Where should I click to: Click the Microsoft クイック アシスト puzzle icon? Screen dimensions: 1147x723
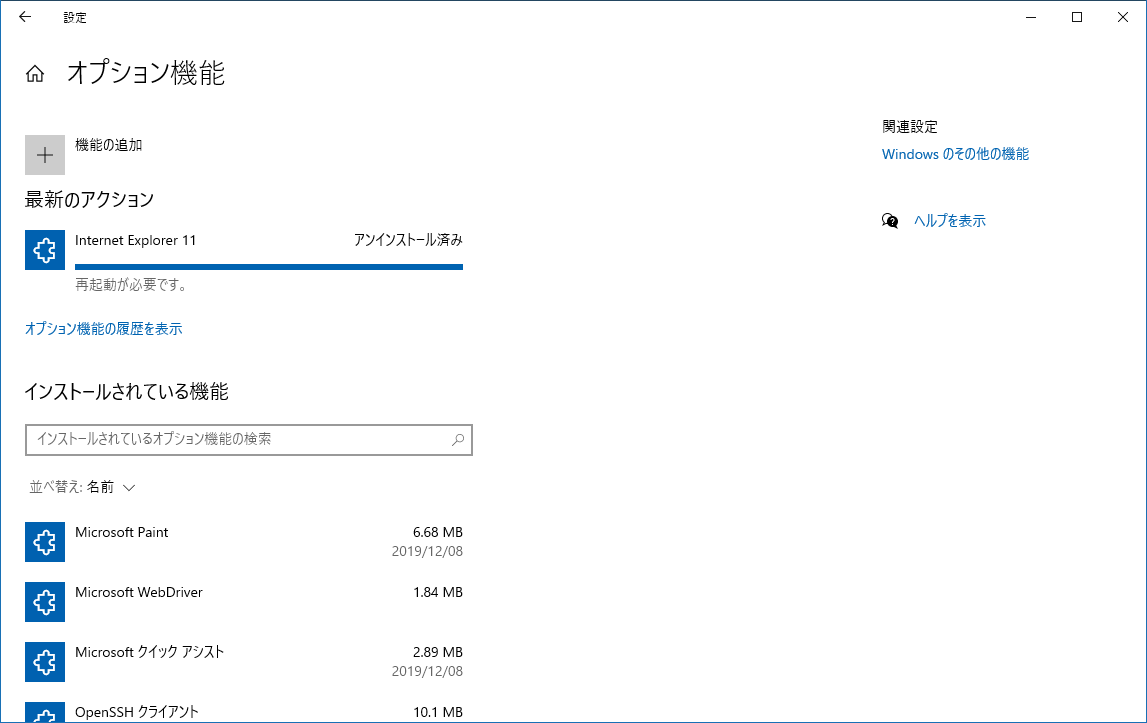(45, 662)
